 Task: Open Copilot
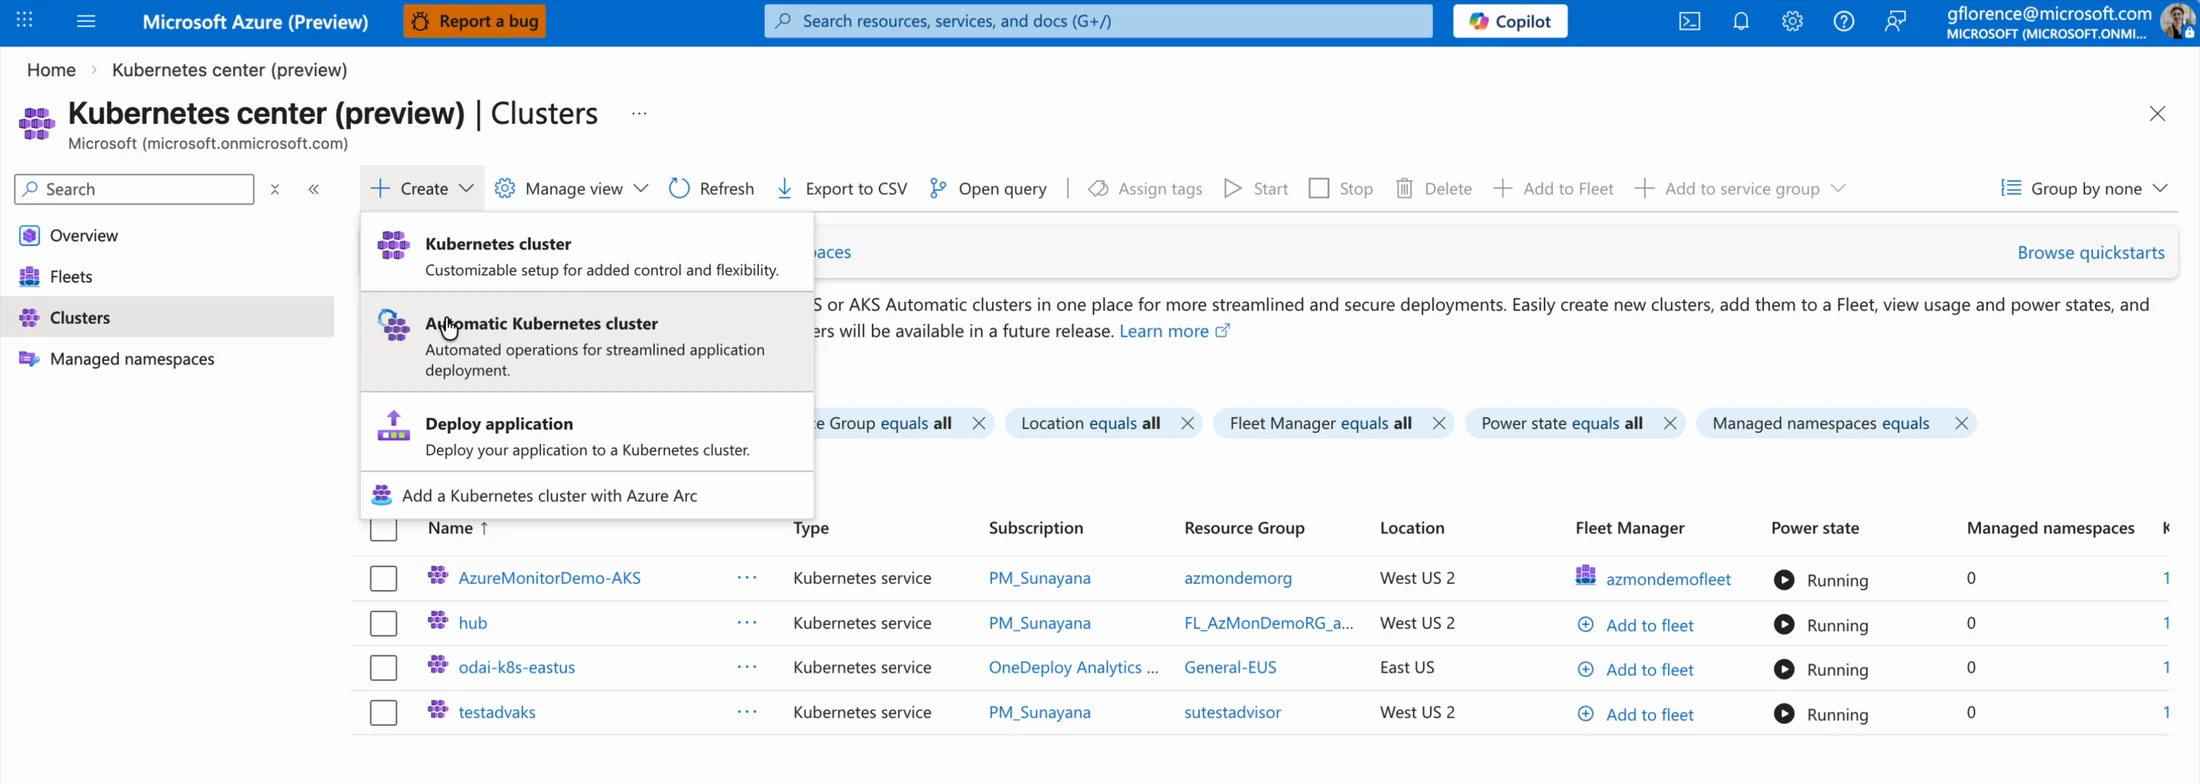[x=1510, y=20]
